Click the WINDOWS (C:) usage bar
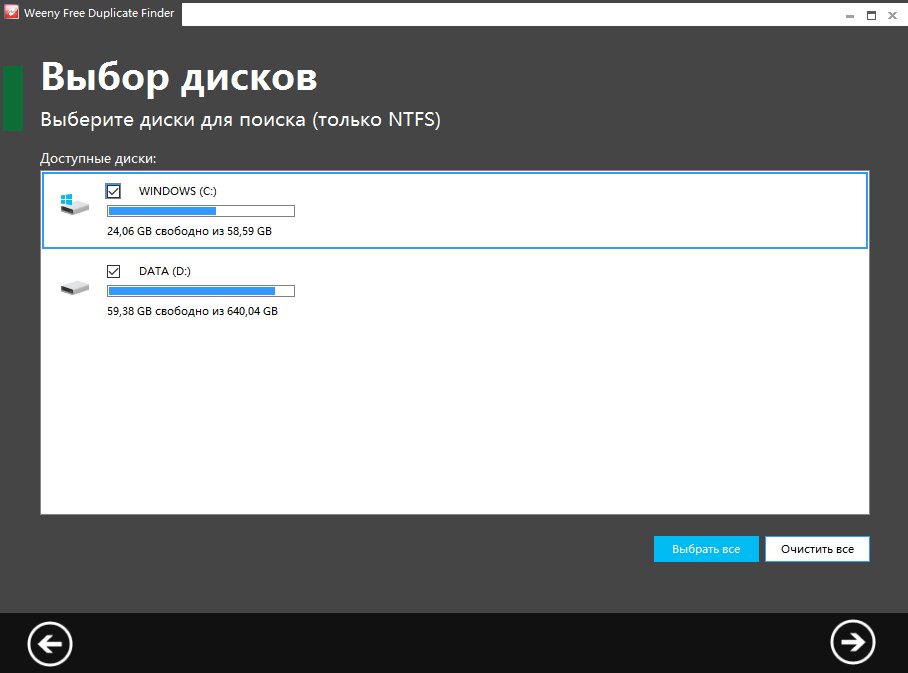The height and width of the screenshot is (673, 908). [x=201, y=211]
